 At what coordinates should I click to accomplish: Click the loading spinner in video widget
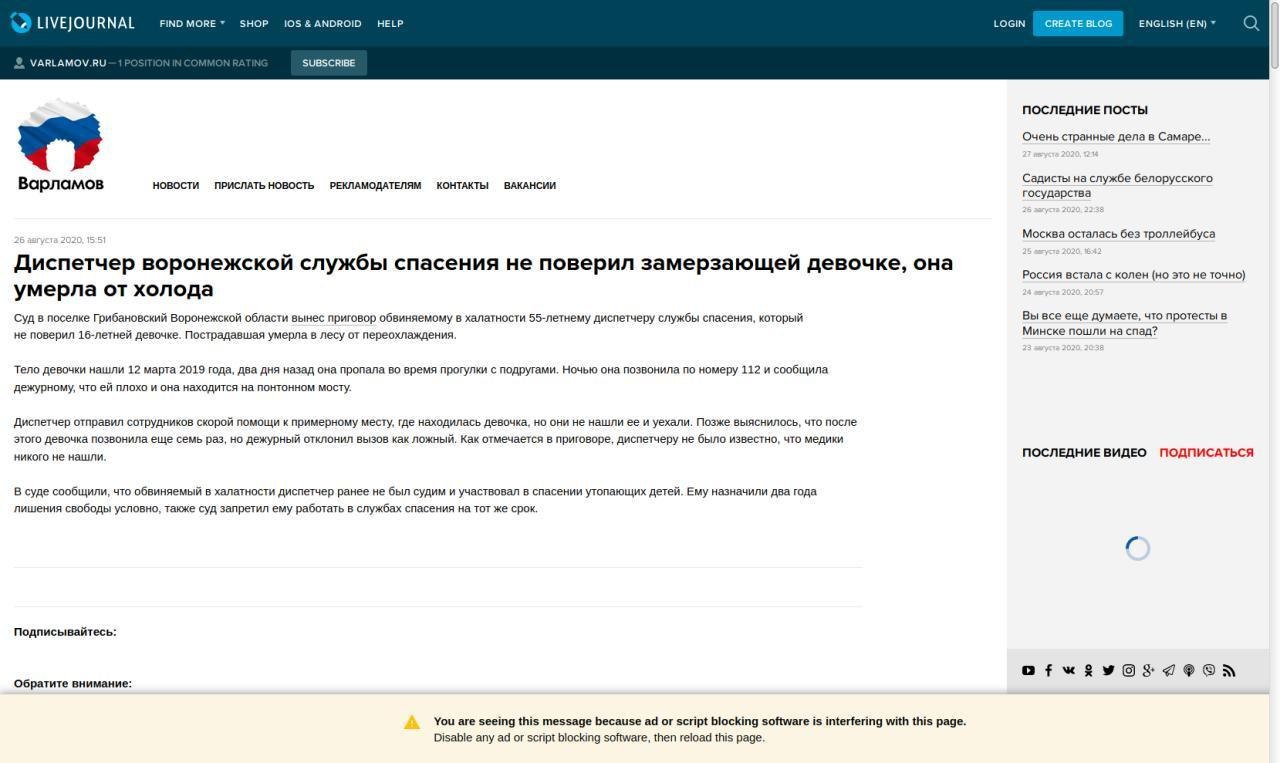pos(1137,548)
